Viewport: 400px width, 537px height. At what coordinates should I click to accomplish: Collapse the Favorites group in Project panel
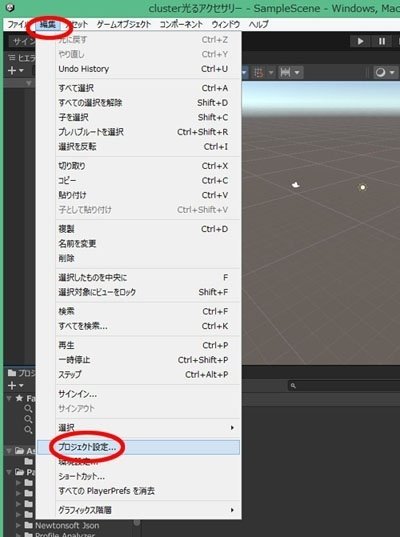pos(9,398)
